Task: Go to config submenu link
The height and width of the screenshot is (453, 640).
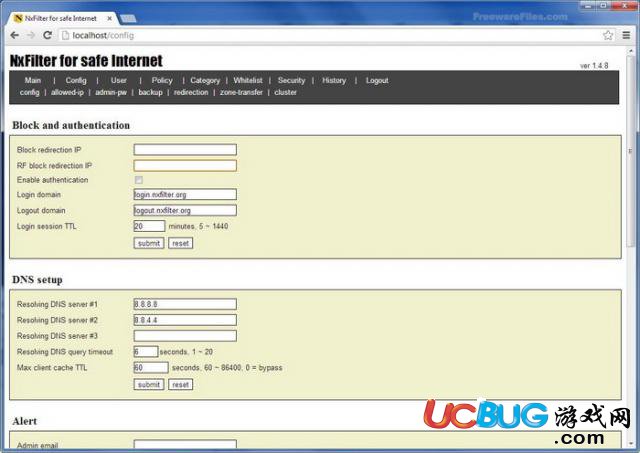Action: click(x=29, y=92)
